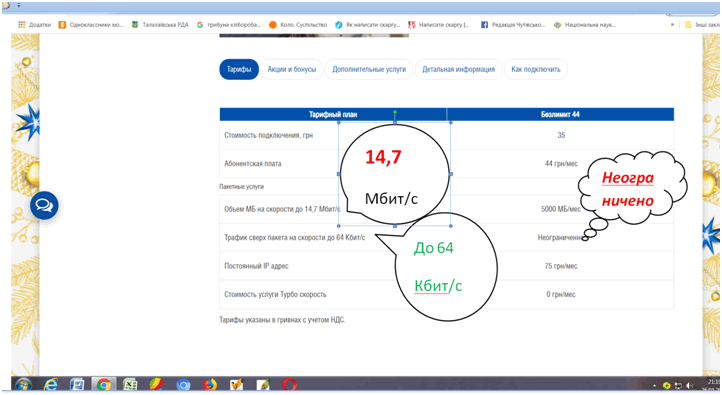
Task: Open the volume speaker tray icon
Action: click(689, 386)
